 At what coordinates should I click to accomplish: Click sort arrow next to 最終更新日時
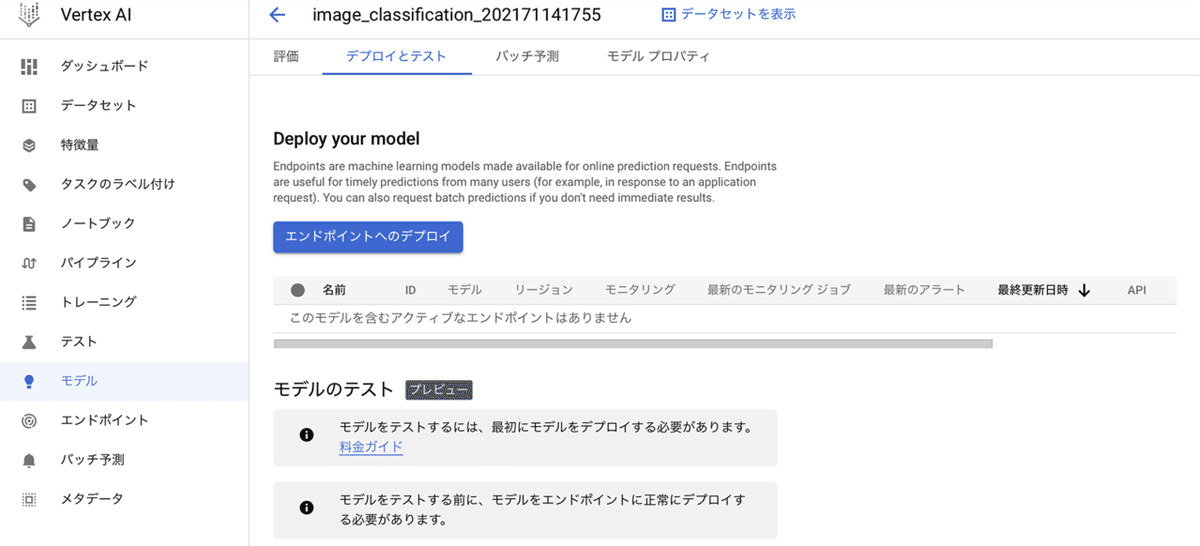1084,290
